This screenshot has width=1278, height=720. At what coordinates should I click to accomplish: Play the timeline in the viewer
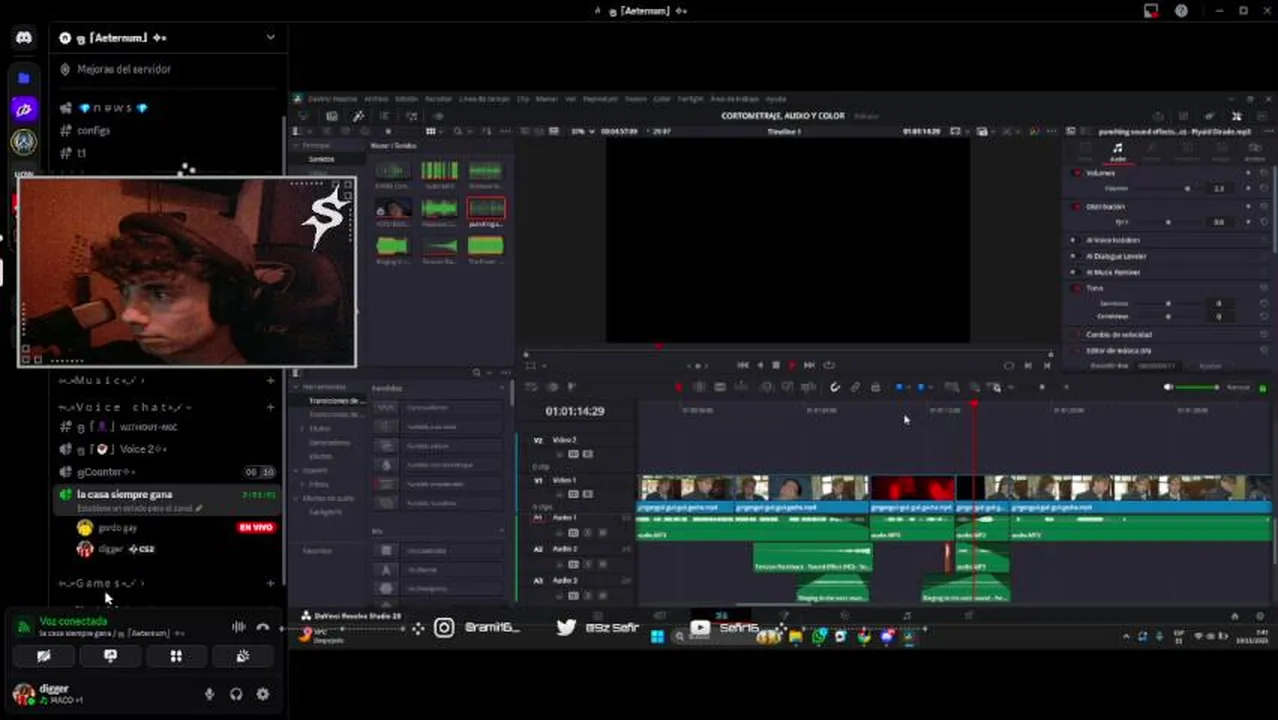(x=792, y=365)
